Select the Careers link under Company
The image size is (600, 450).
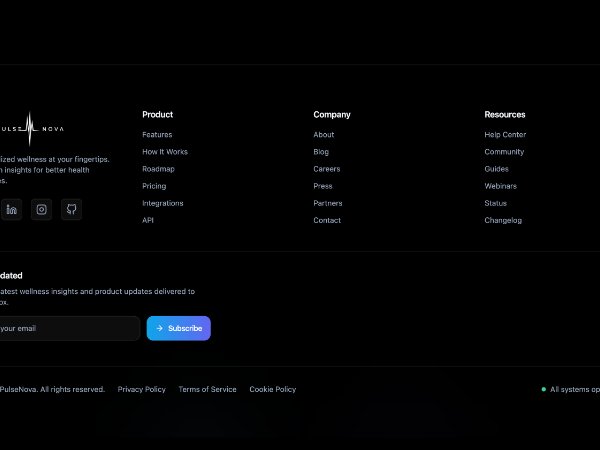327,169
